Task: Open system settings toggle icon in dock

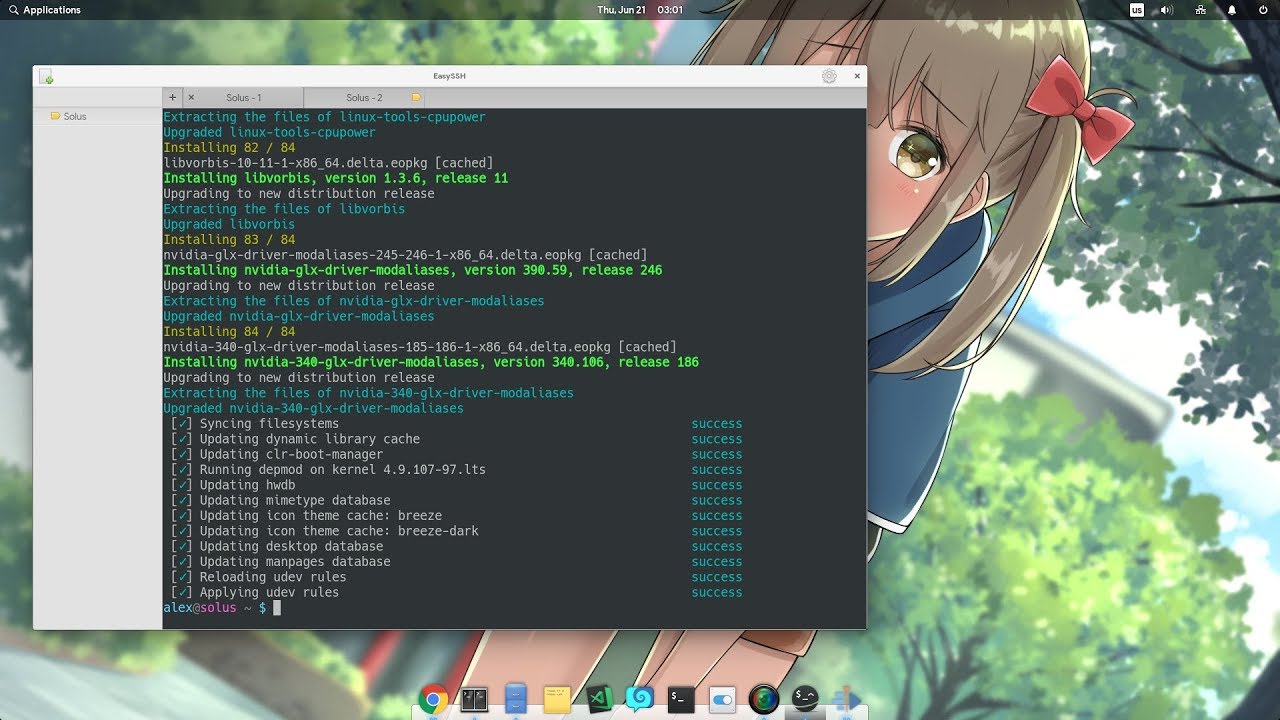Action: coord(722,699)
